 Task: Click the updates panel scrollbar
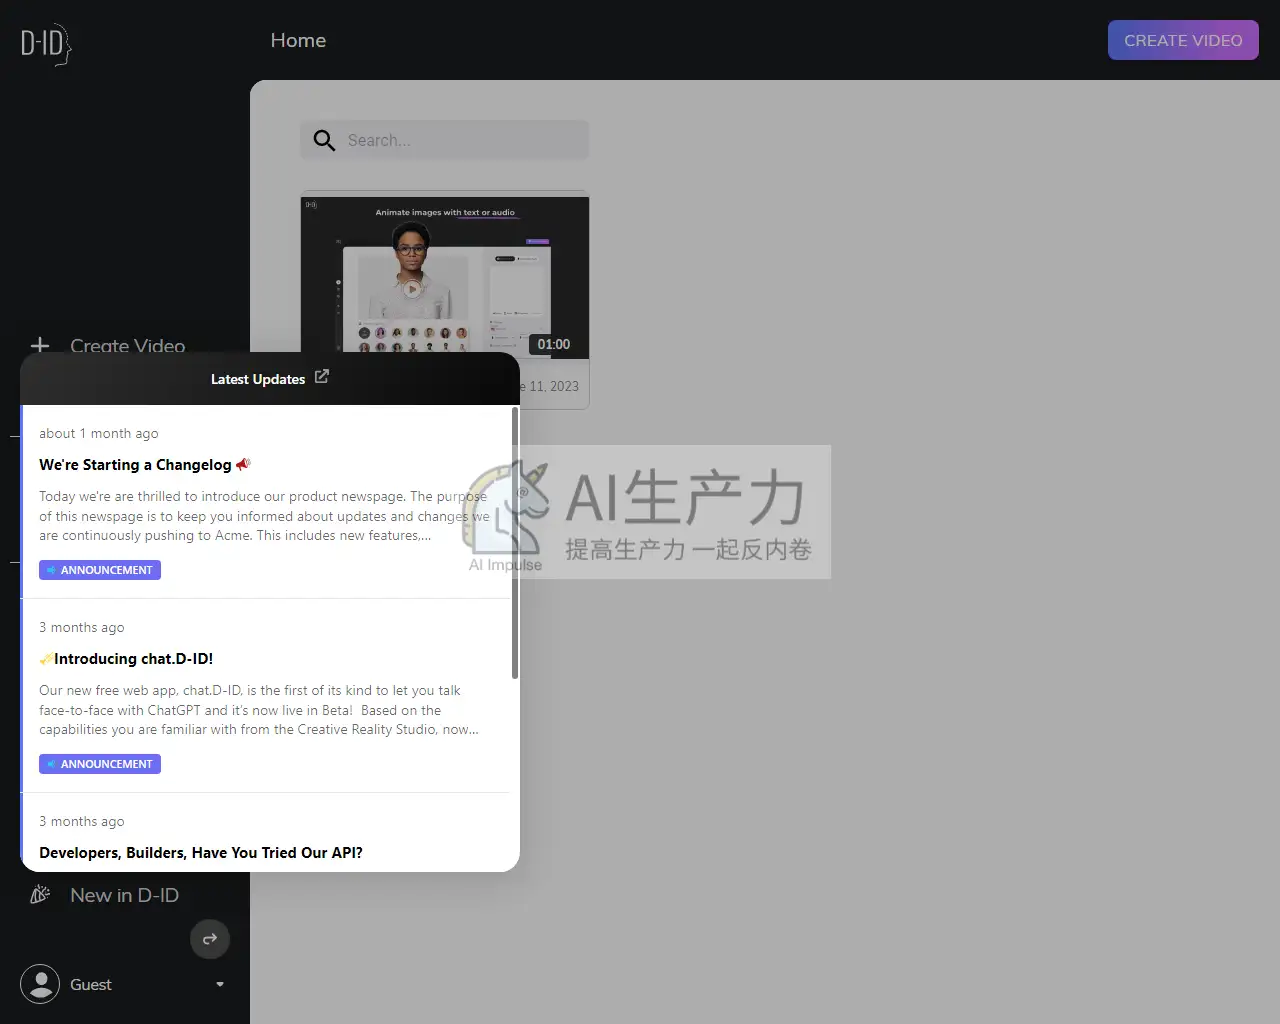[x=515, y=543]
